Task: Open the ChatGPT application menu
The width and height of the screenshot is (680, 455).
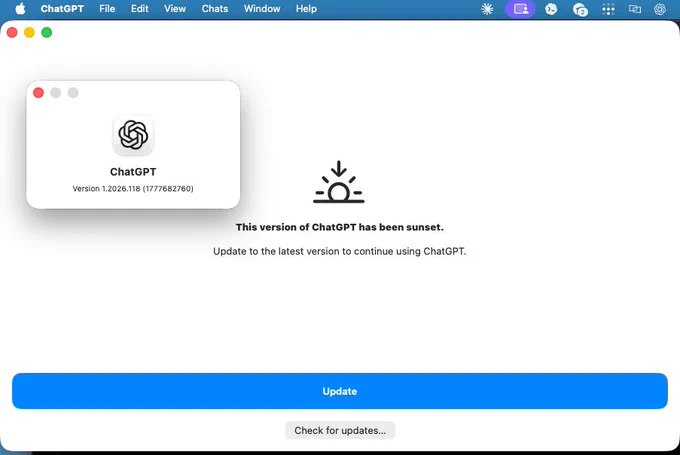Action: coord(62,9)
